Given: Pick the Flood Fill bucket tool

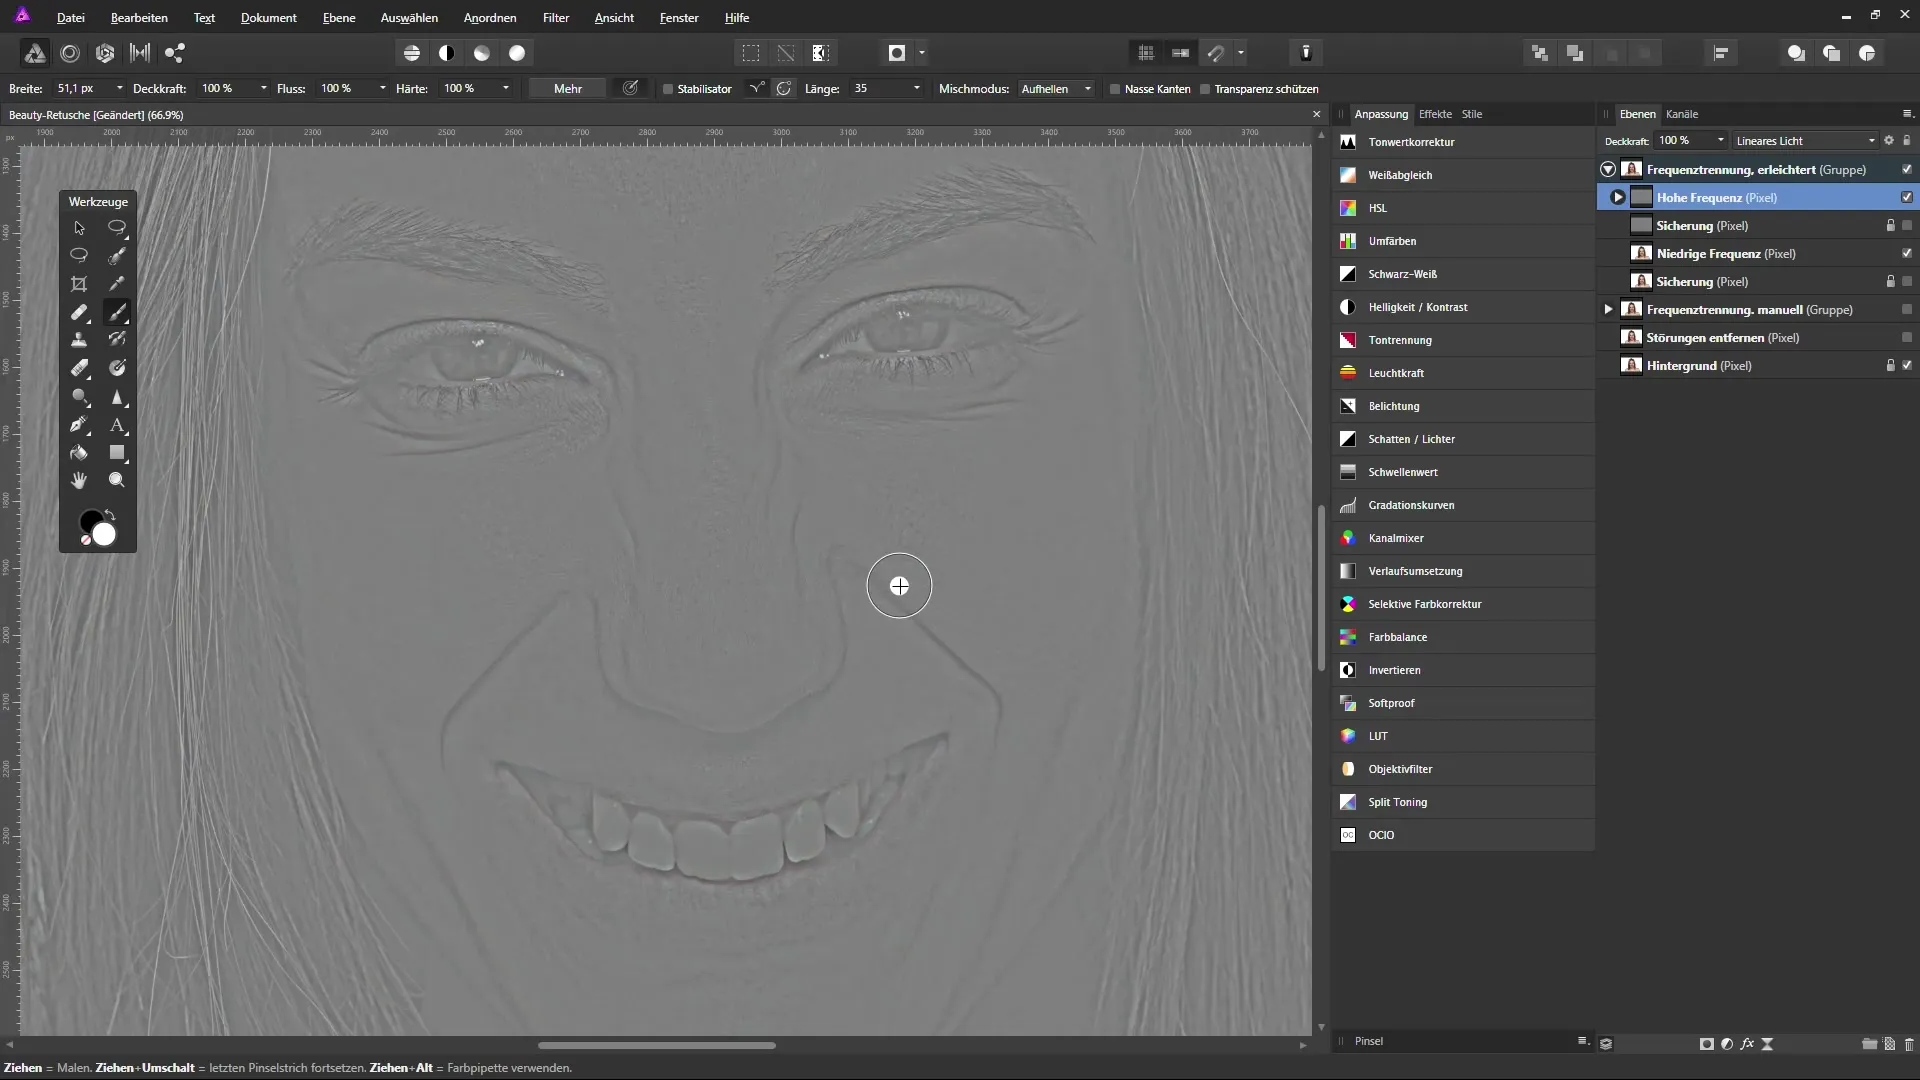Looking at the screenshot, I should 79,453.
